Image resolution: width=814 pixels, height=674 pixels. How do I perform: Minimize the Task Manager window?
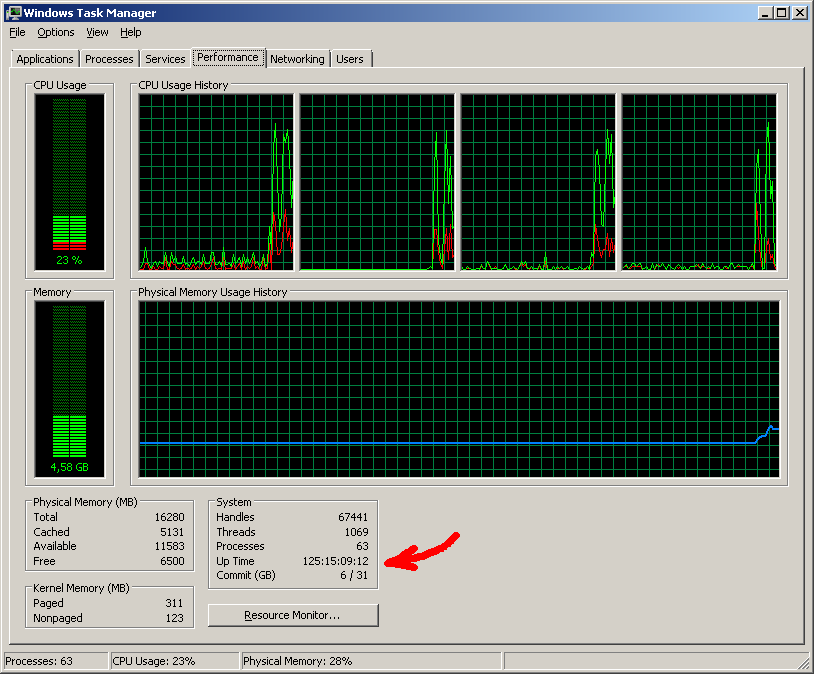tap(765, 13)
